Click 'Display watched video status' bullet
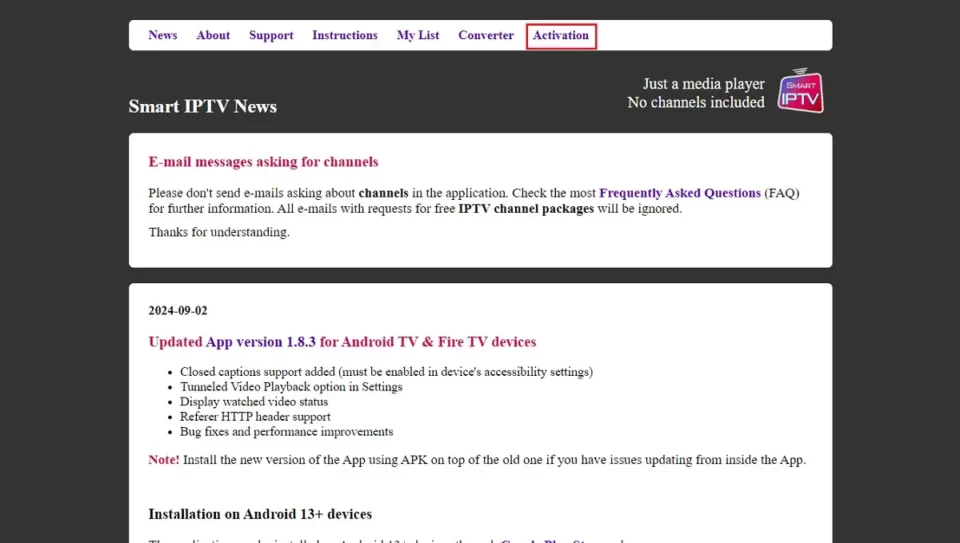The width and height of the screenshot is (960, 543). 254,402
